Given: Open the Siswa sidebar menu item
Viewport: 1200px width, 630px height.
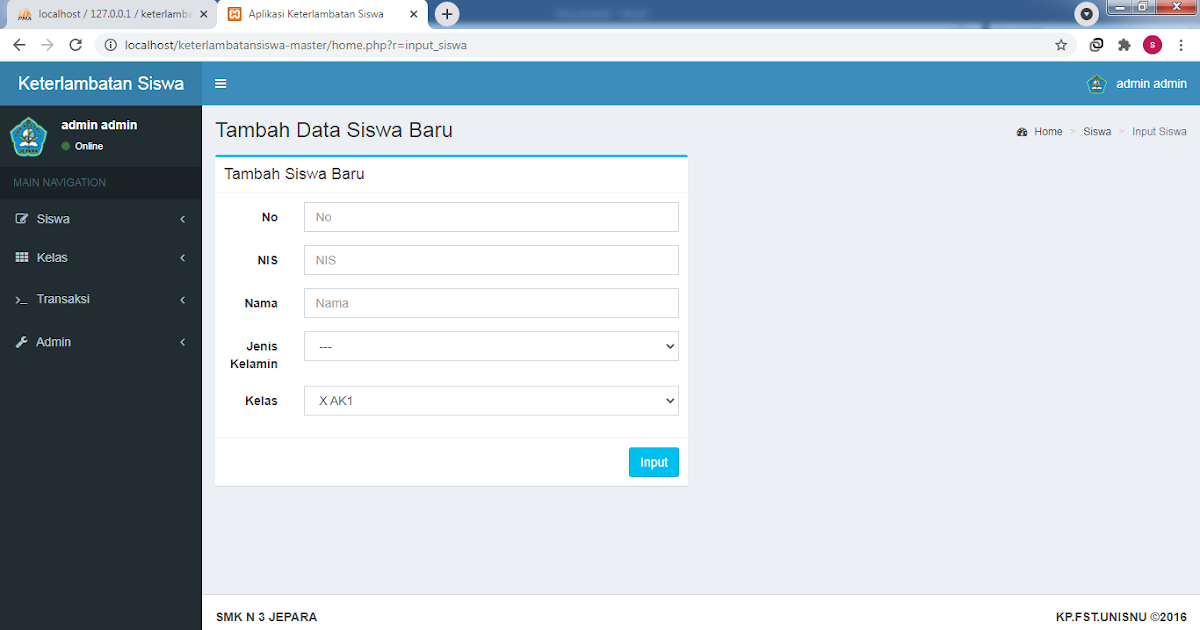Looking at the screenshot, I should (101, 219).
